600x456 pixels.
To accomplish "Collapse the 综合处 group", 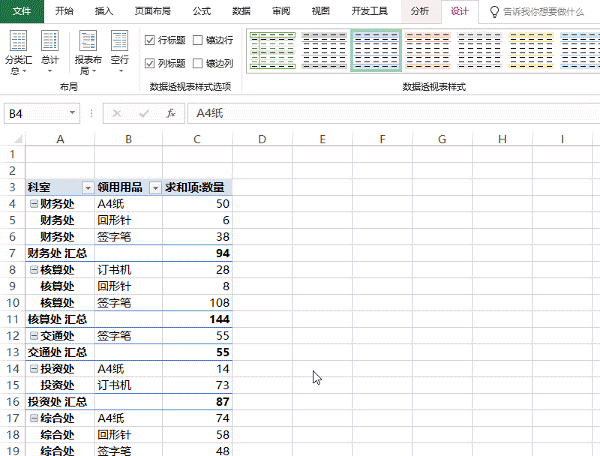I will click(x=34, y=418).
